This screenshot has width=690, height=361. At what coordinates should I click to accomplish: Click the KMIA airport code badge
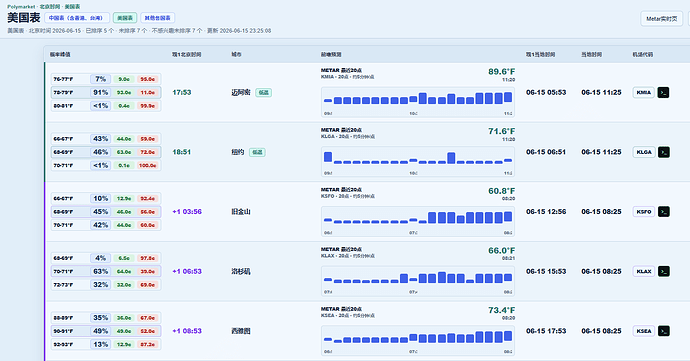click(x=644, y=92)
